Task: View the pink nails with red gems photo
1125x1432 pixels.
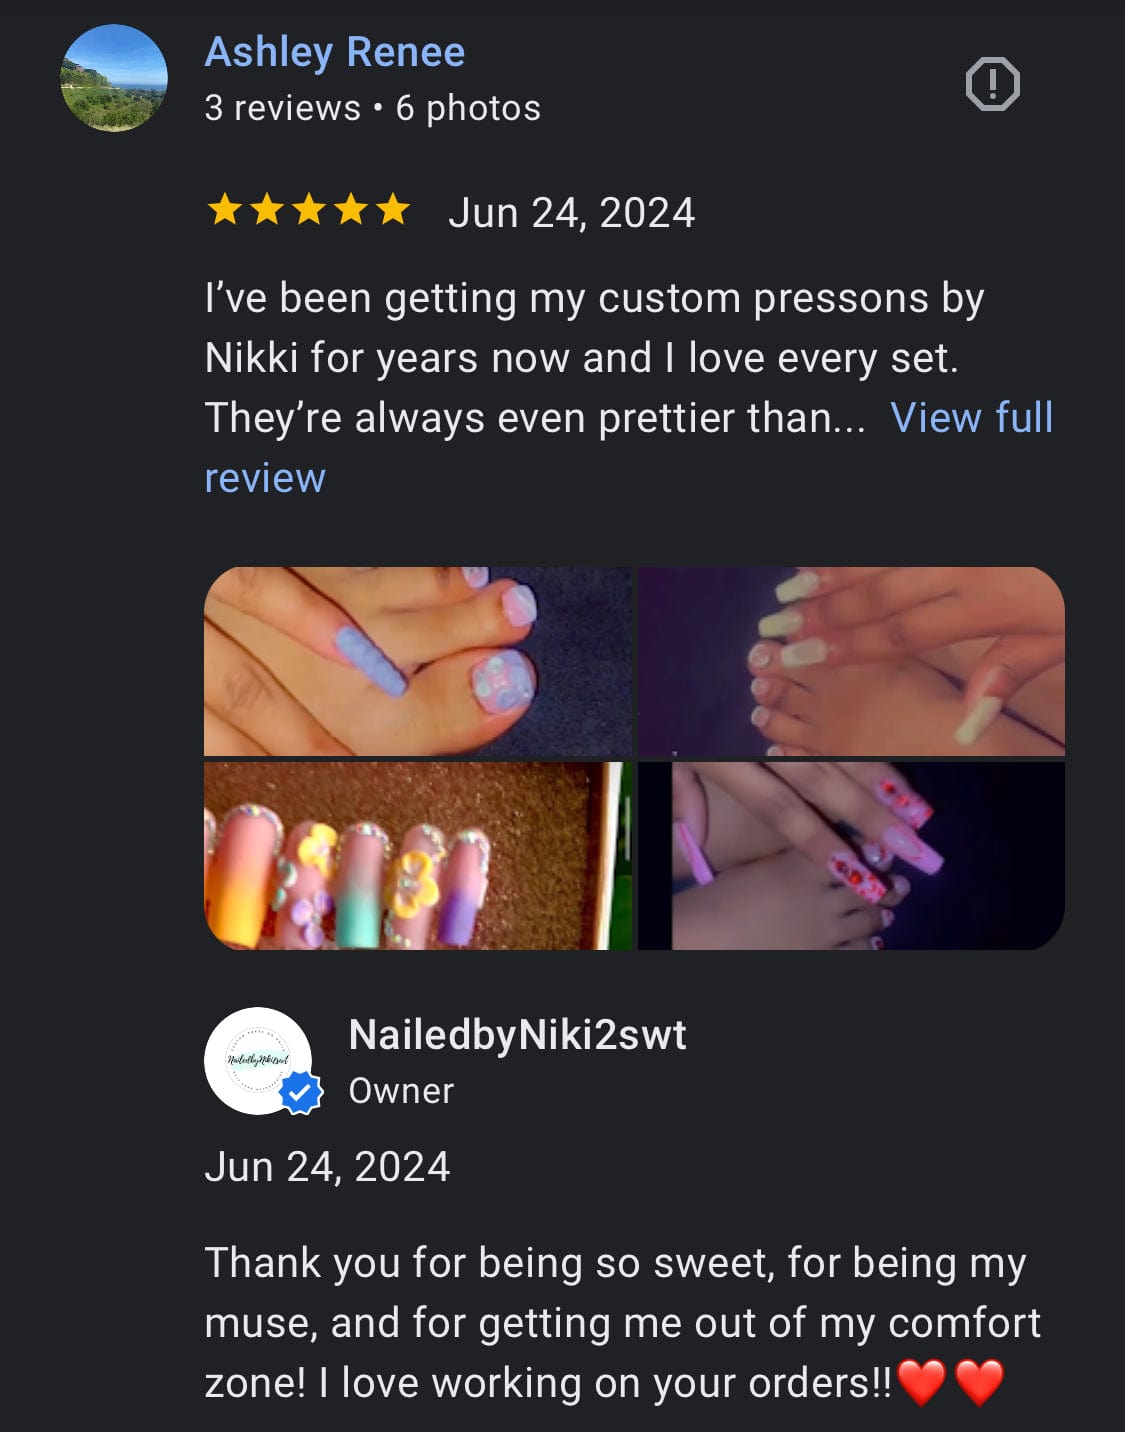Action: coord(851,856)
